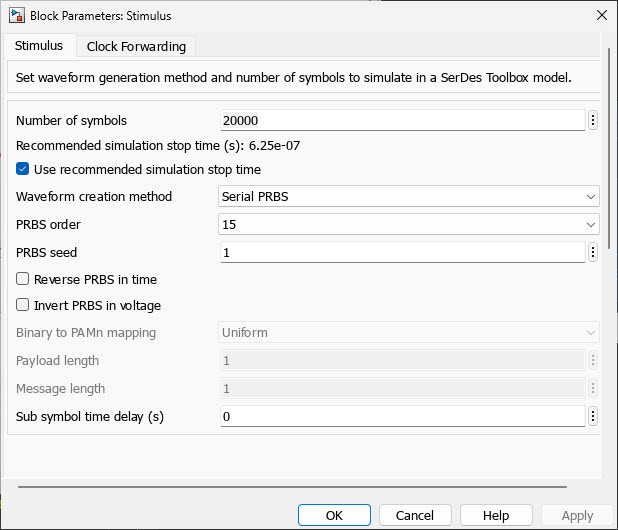This screenshot has width=618, height=530.
Task: Click the options dots beside Sub symbol time delay
Action: click(593, 416)
